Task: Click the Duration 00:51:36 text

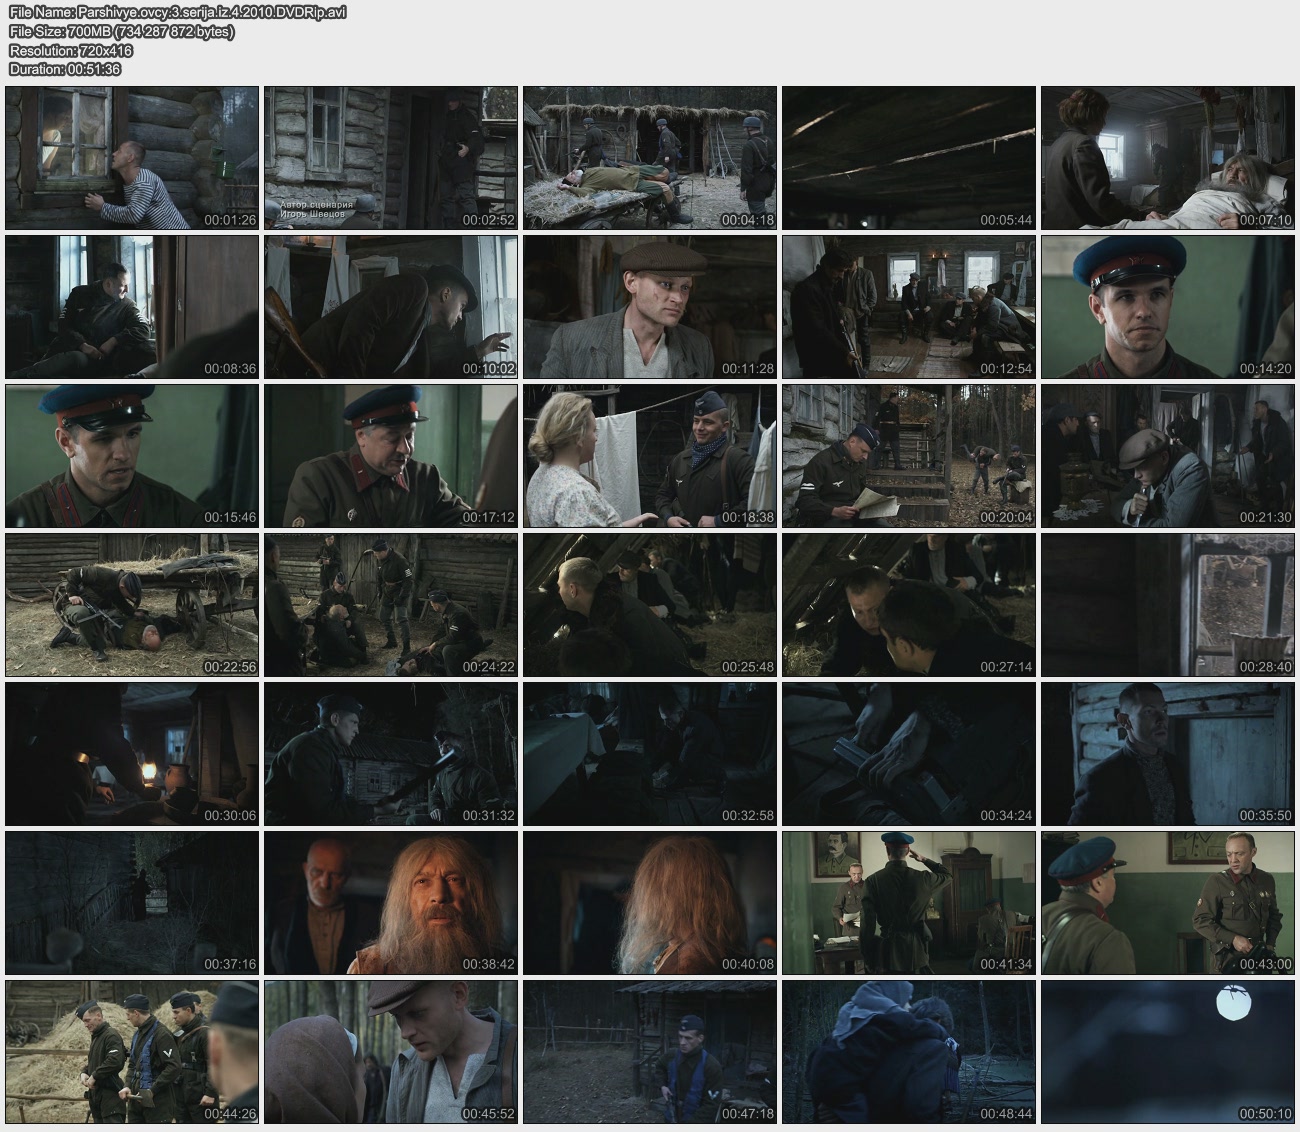Action: [65, 69]
